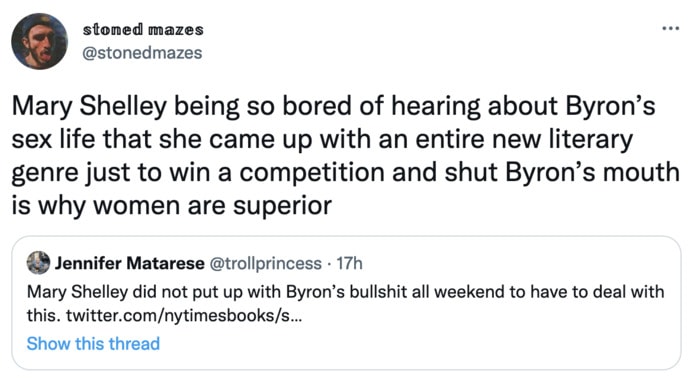Click Jennifer Matarese's small avatar
700x387 pixels.
[38, 262]
